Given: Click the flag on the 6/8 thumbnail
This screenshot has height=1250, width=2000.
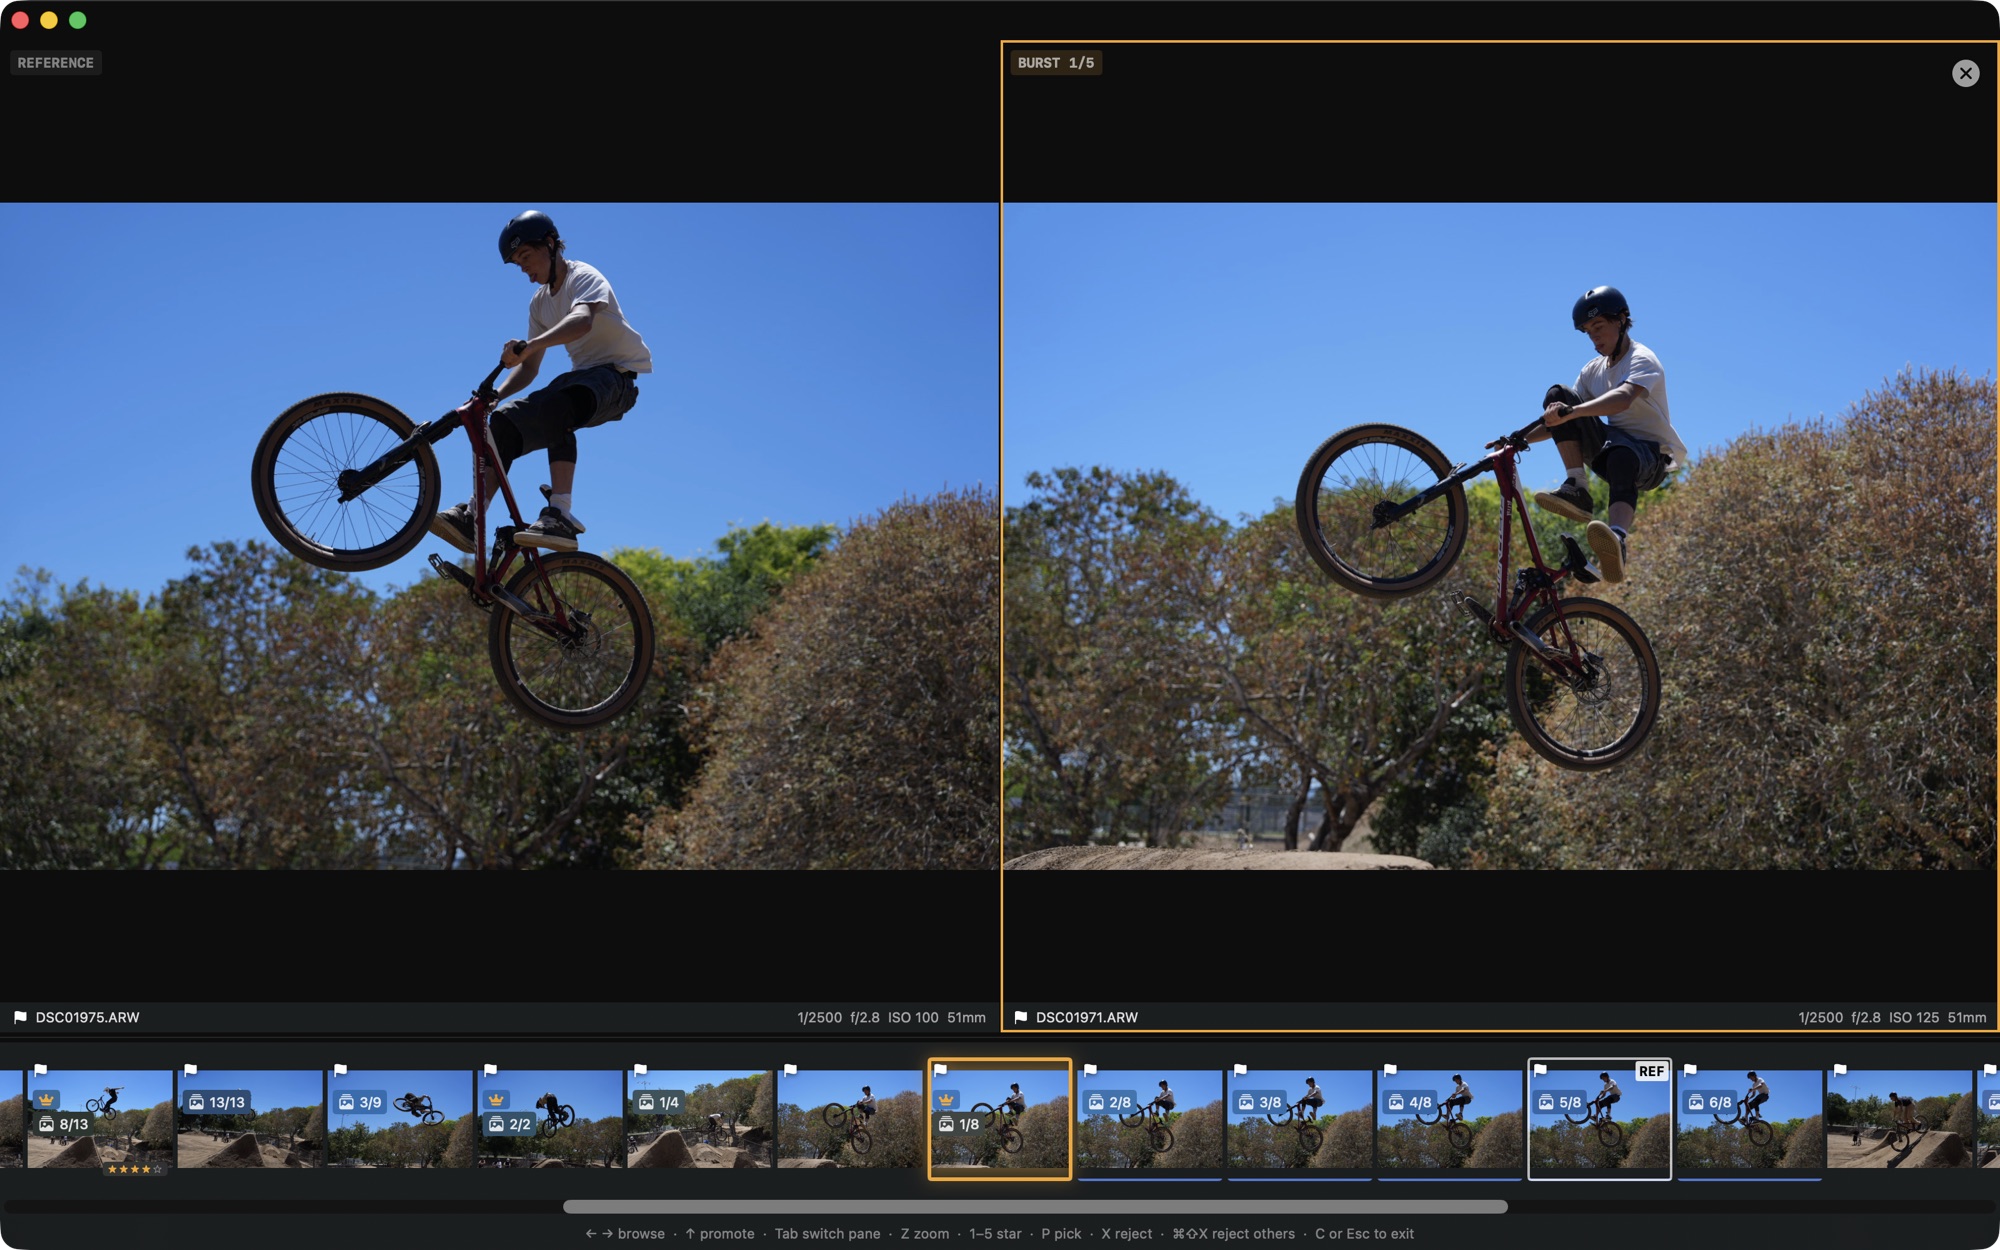Looking at the screenshot, I should pyautogui.click(x=1691, y=1070).
